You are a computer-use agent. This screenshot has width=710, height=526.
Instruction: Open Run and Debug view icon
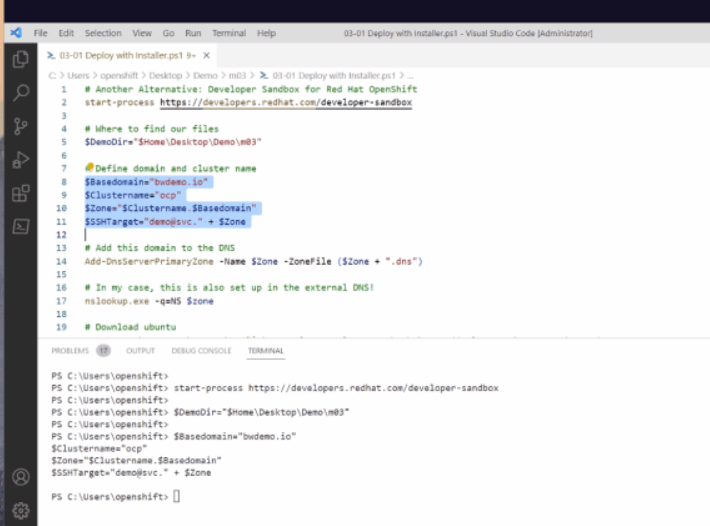(x=20, y=160)
